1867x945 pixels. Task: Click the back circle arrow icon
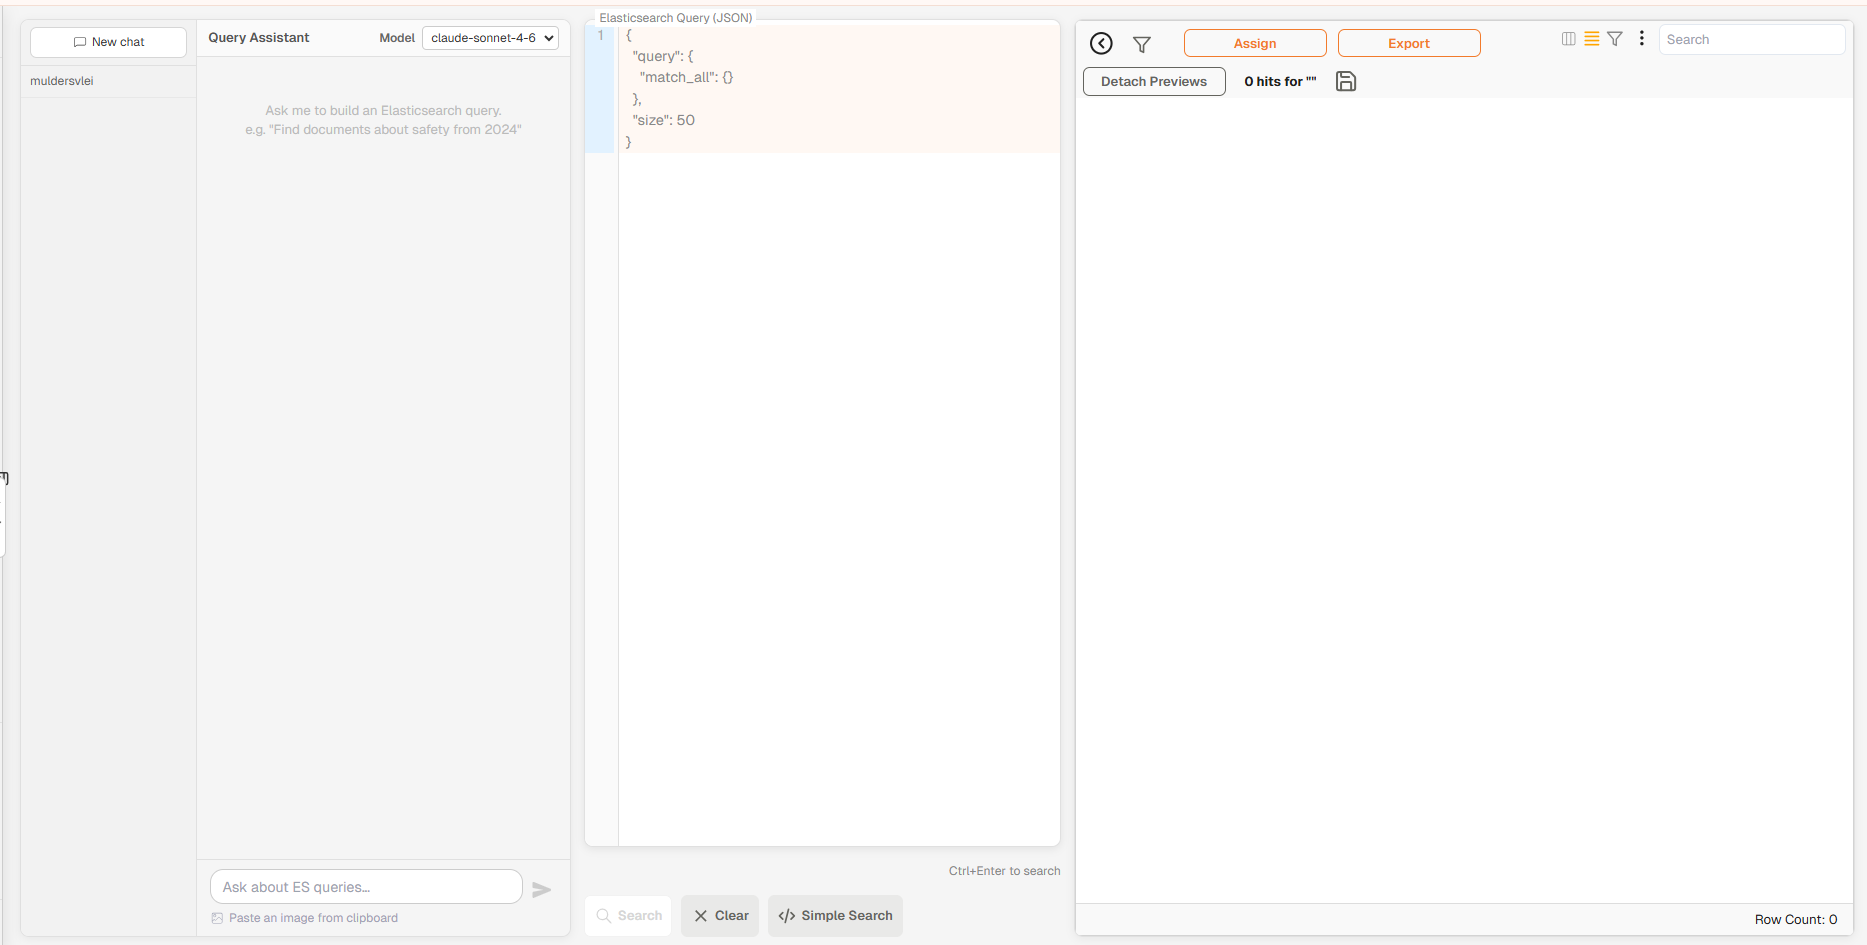point(1101,43)
